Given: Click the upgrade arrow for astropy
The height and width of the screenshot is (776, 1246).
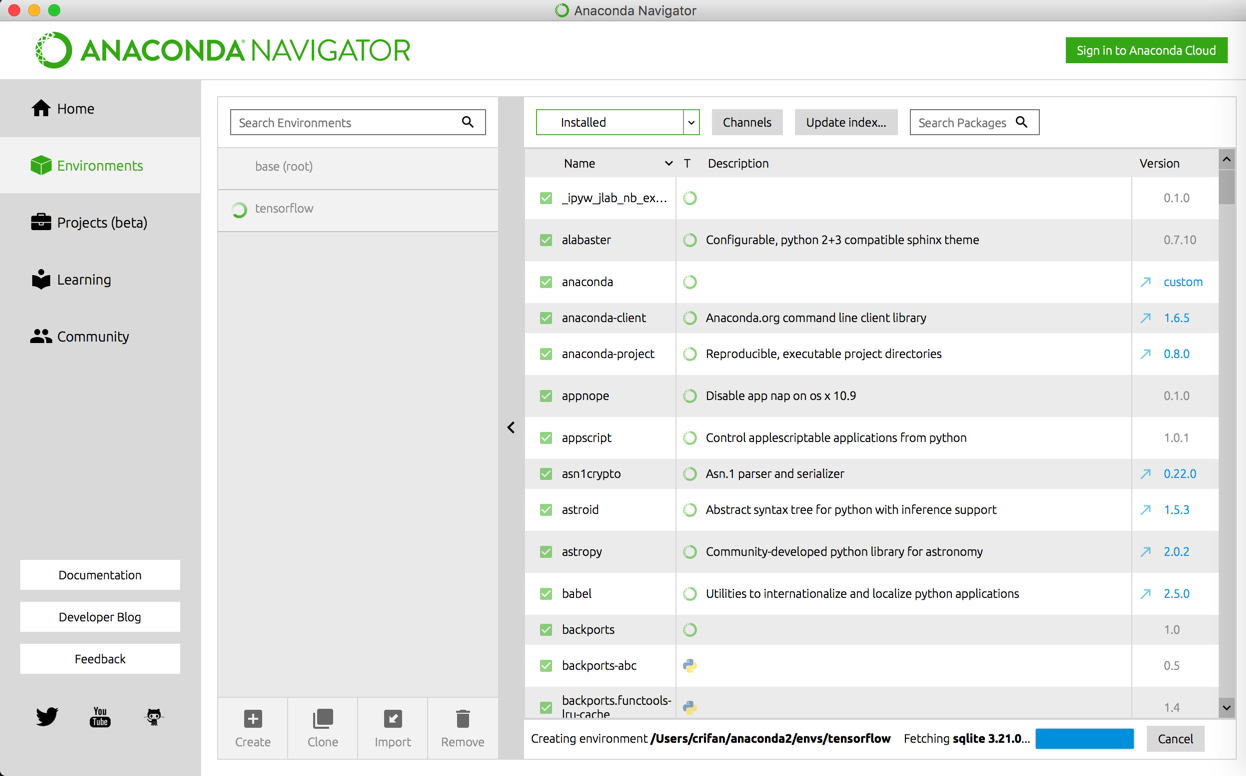Looking at the screenshot, I should tap(1146, 552).
